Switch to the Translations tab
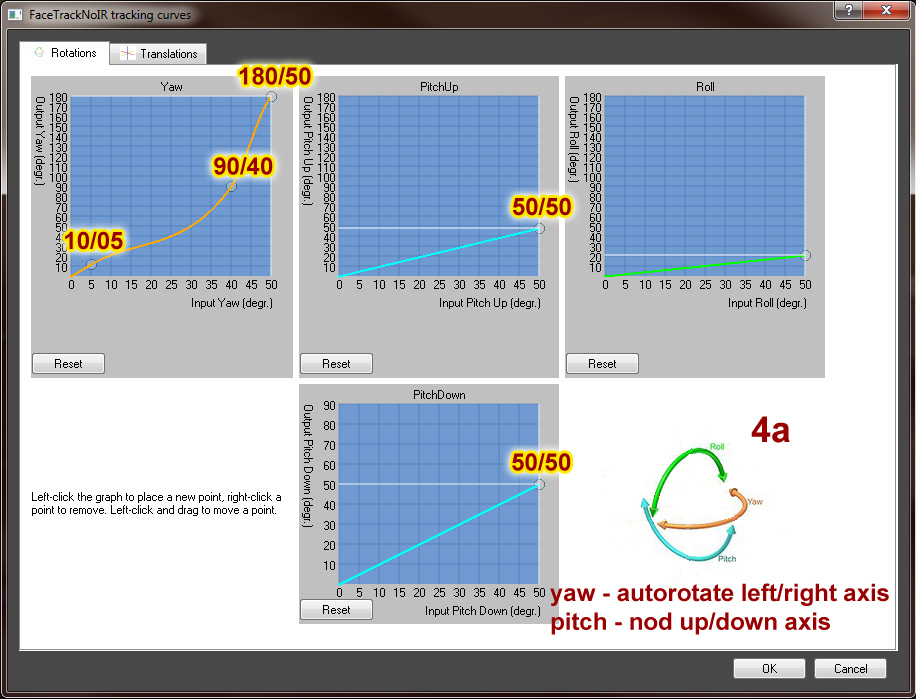Image resolution: width=916 pixels, height=699 pixels. (x=158, y=54)
